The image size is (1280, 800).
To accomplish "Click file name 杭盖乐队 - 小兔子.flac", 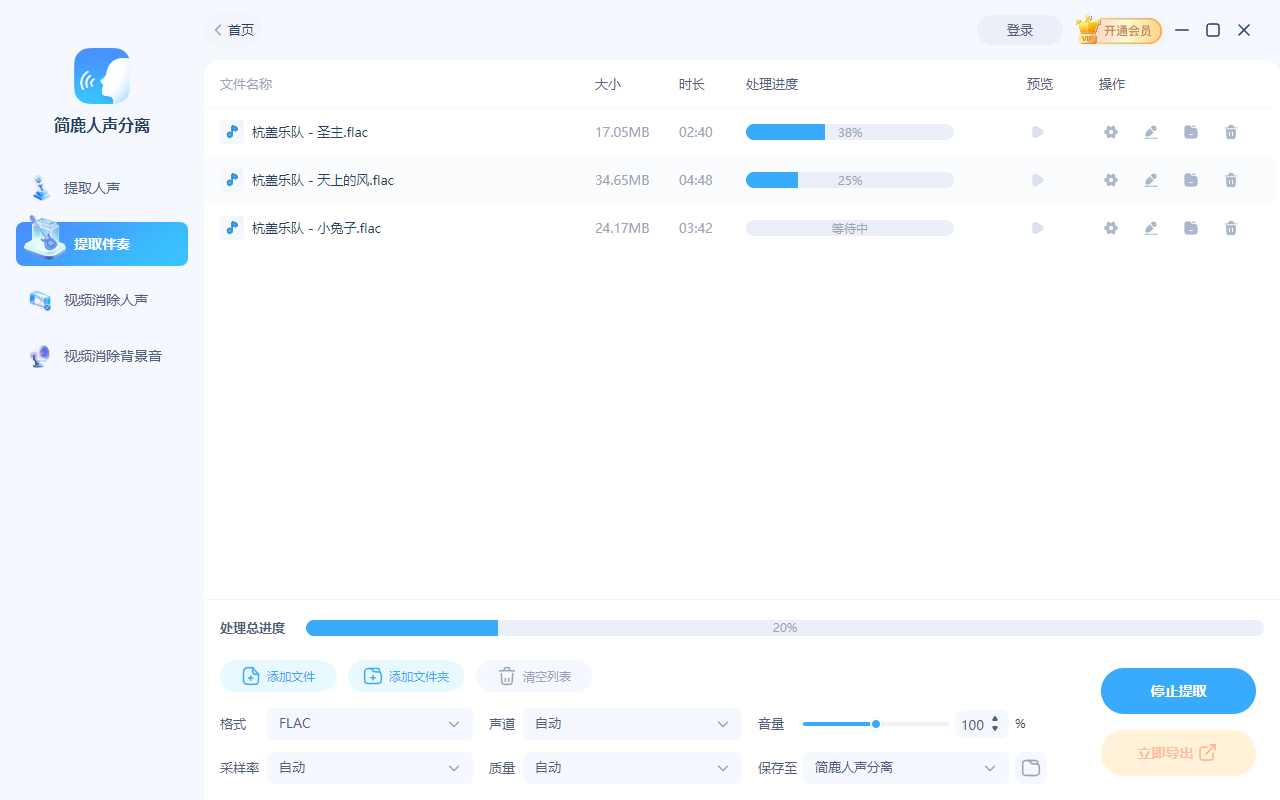I will pos(316,228).
